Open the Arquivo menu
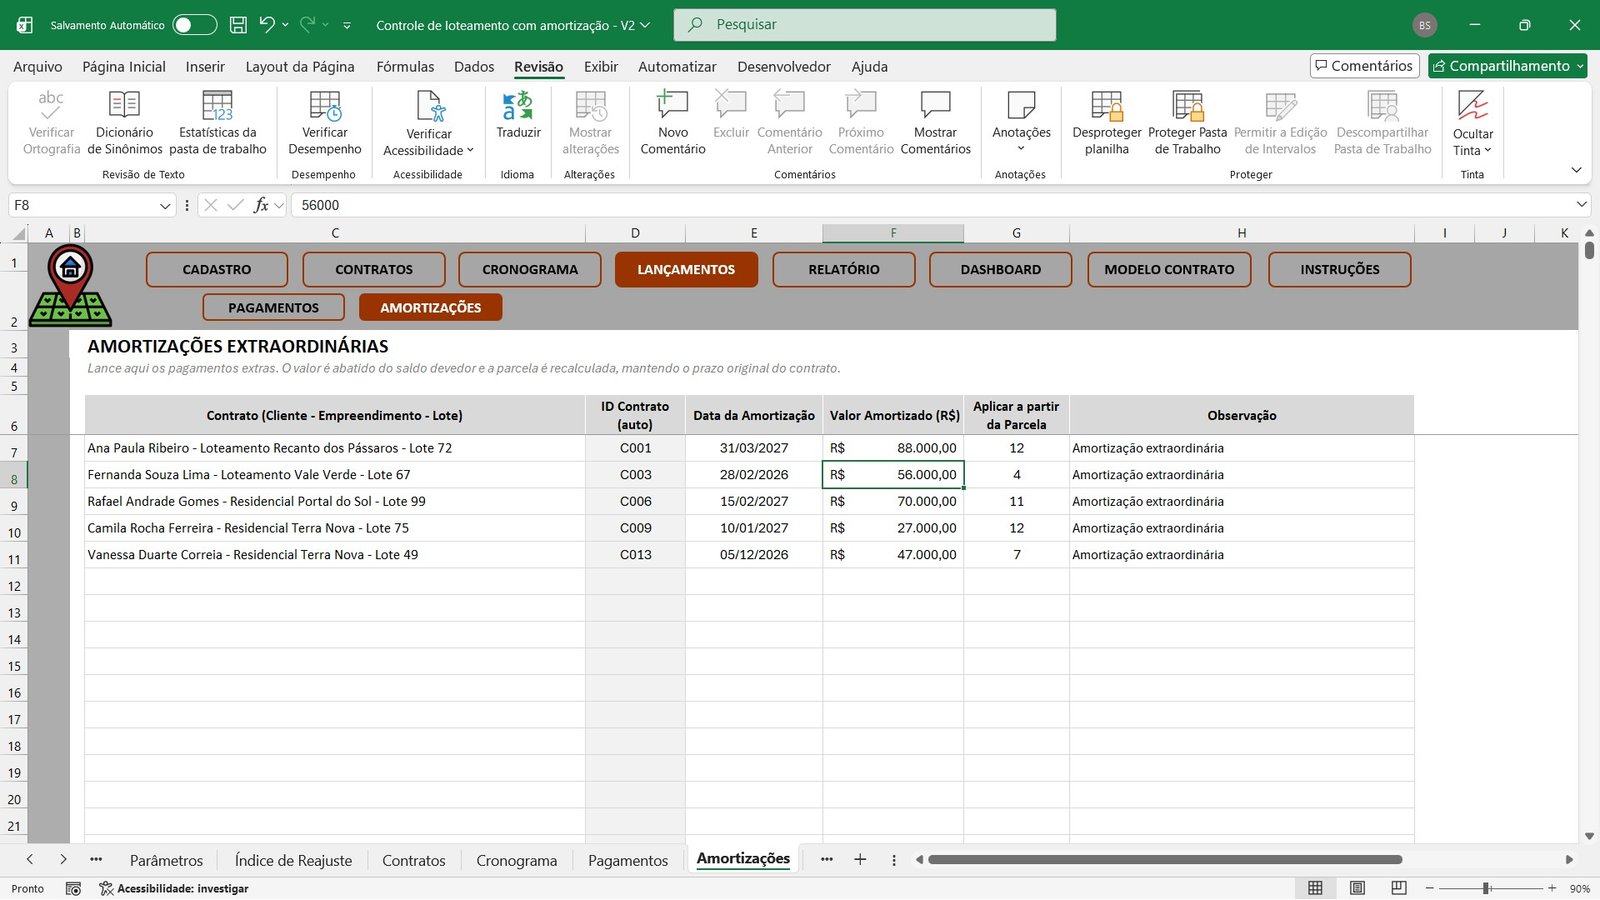 coord(38,67)
